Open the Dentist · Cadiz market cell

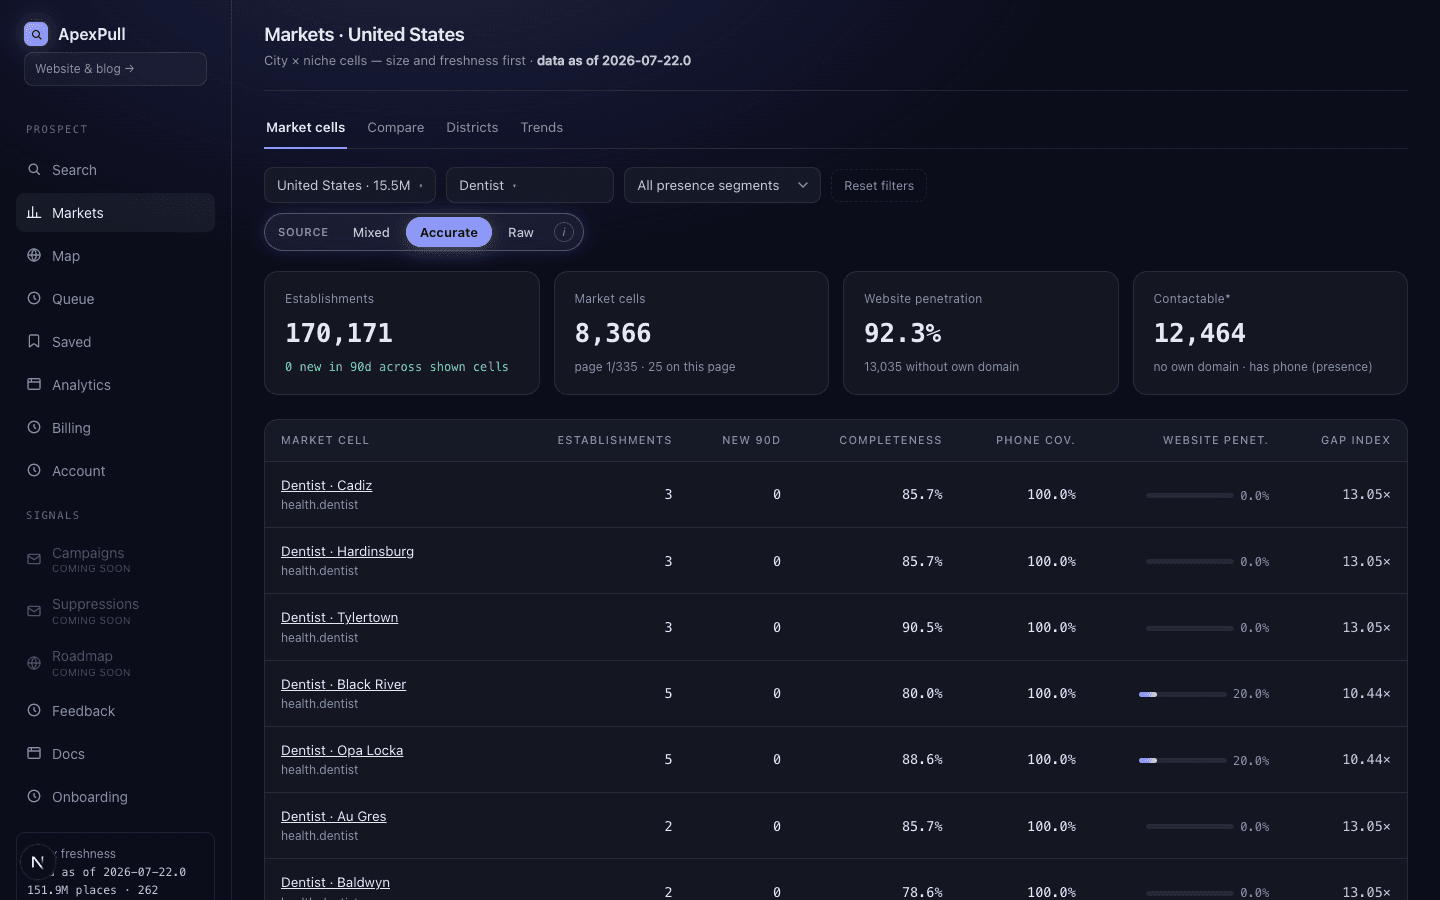326,486
